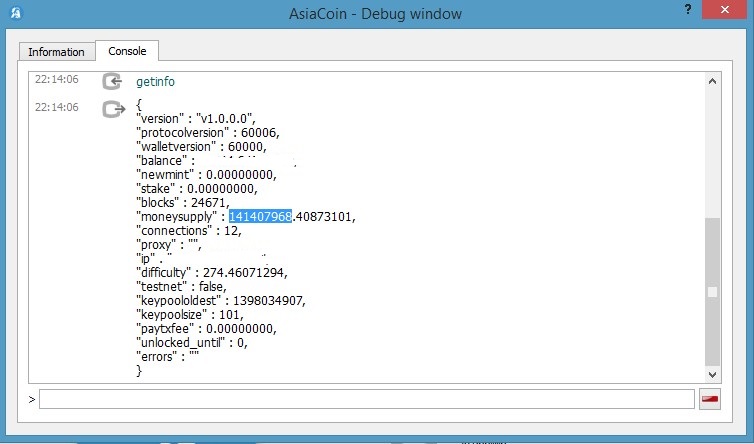Click the reply output arrow icon
This screenshot has width=754, height=444.
click(113, 109)
